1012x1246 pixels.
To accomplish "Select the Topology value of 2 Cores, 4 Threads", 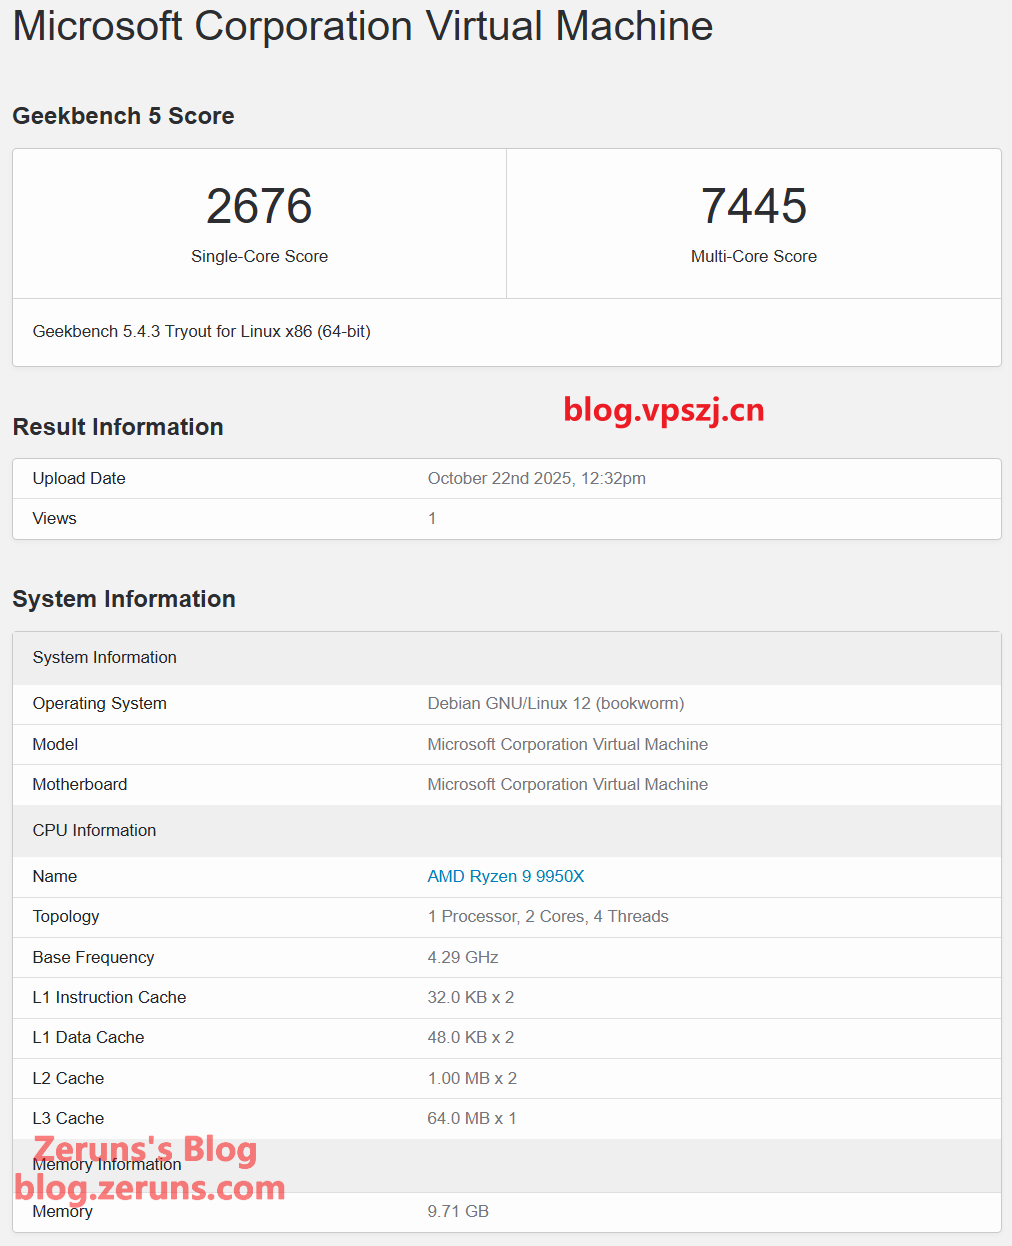I will tap(547, 916).
